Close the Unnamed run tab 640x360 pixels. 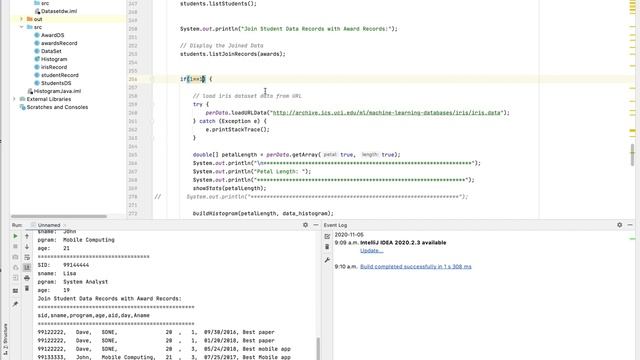(x=64, y=225)
